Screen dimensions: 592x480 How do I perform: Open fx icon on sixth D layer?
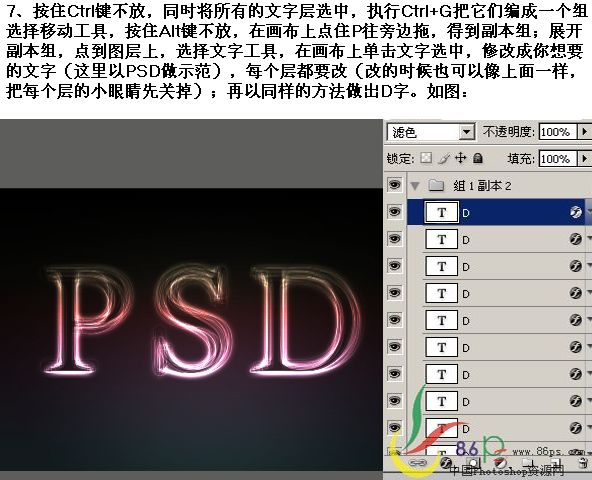[575, 347]
